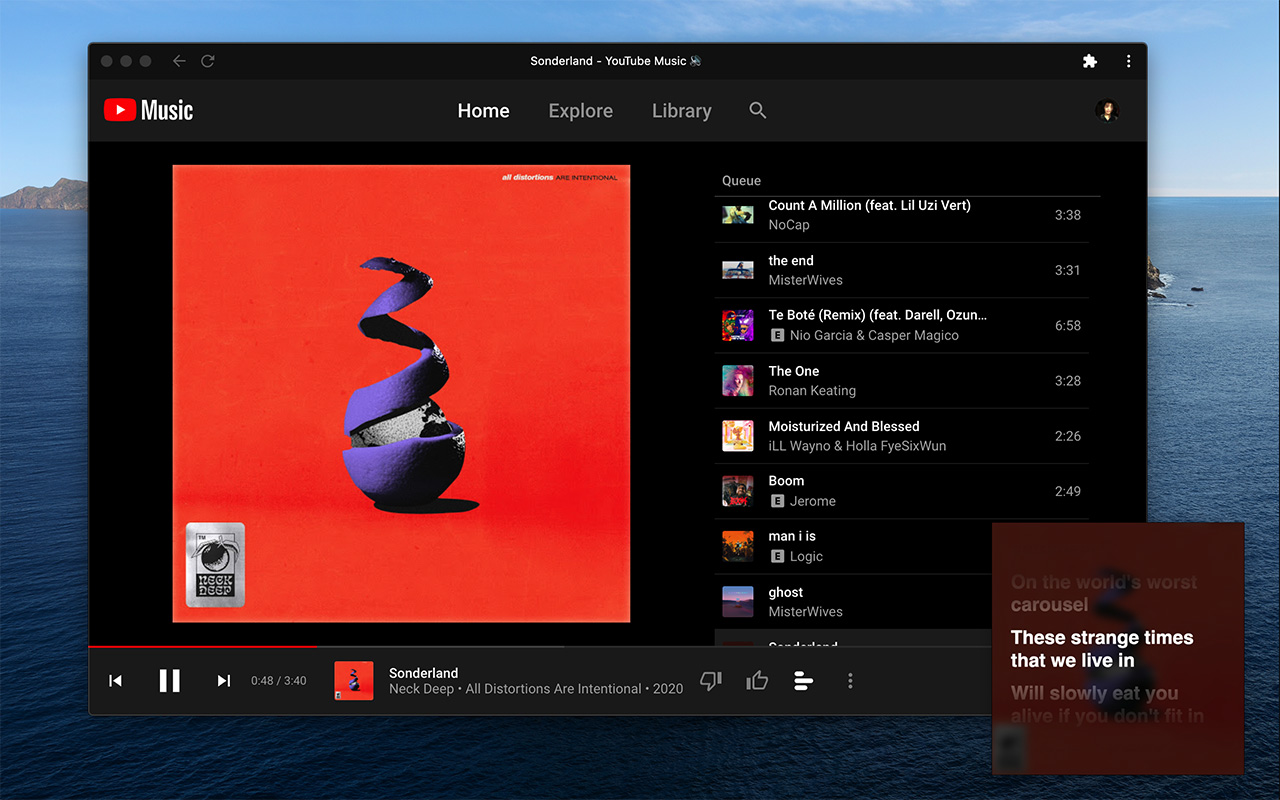This screenshot has height=800, width=1280.
Task: Select 'The One' by Ronan Keating thumbnail
Action: tap(738, 381)
